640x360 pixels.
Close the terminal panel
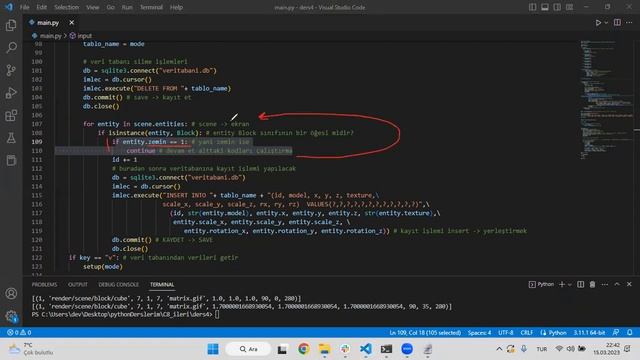[629, 284]
